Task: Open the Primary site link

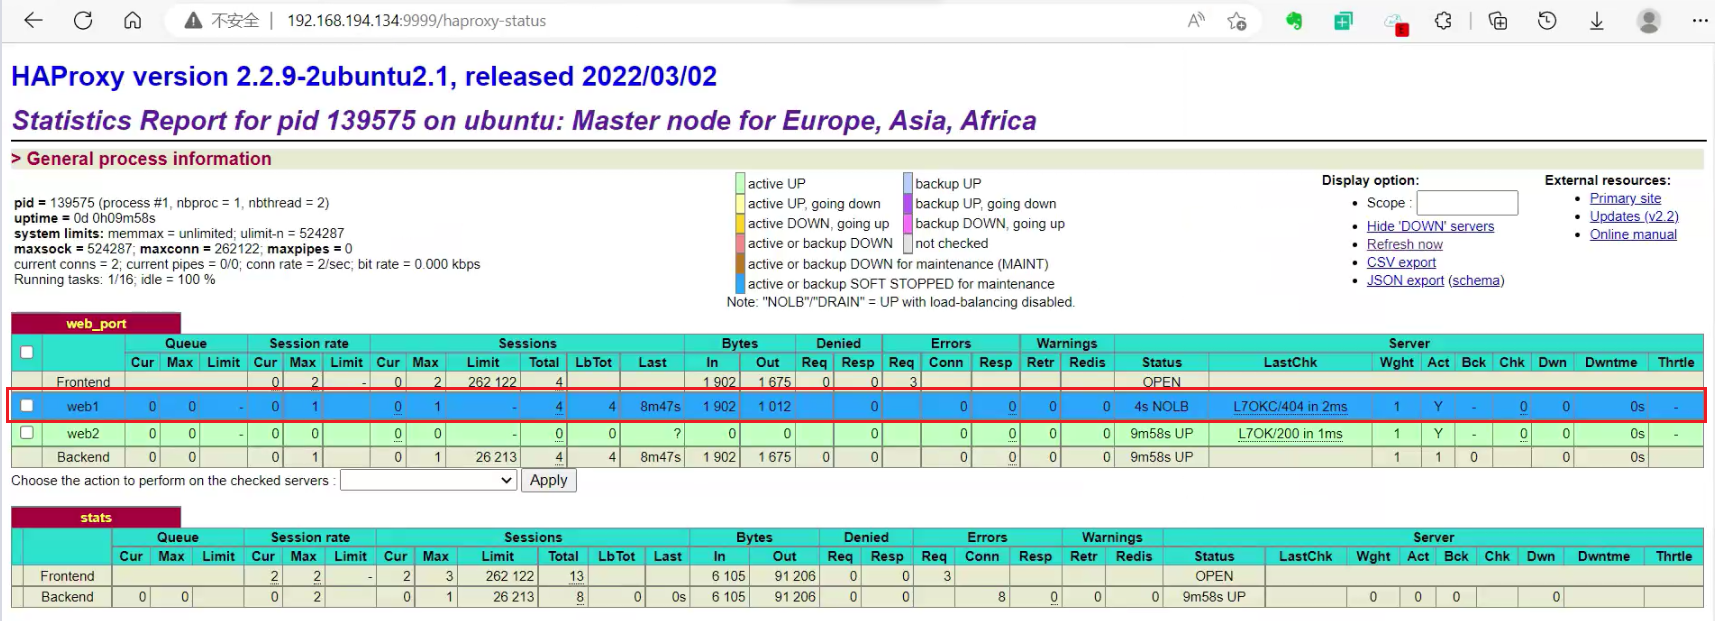Action: click(x=1625, y=198)
